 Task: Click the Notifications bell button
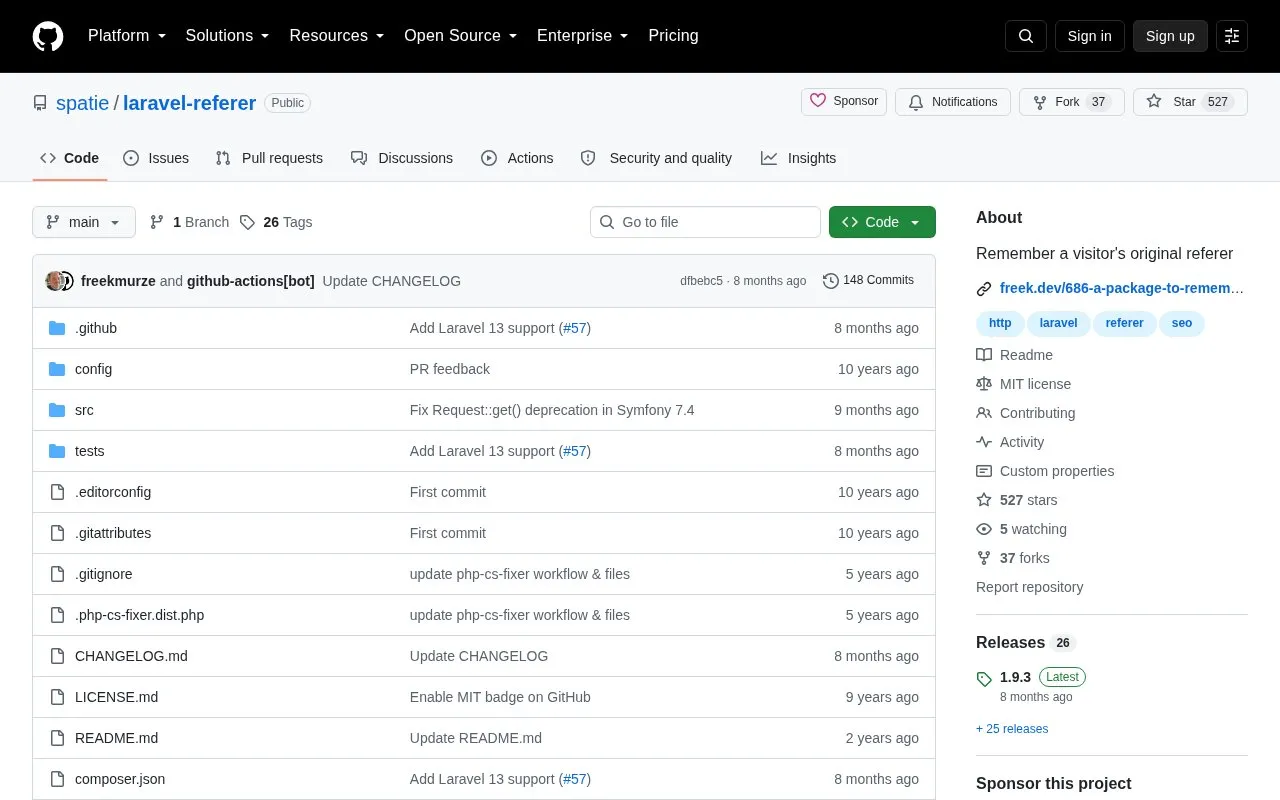[x=953, y=102]
